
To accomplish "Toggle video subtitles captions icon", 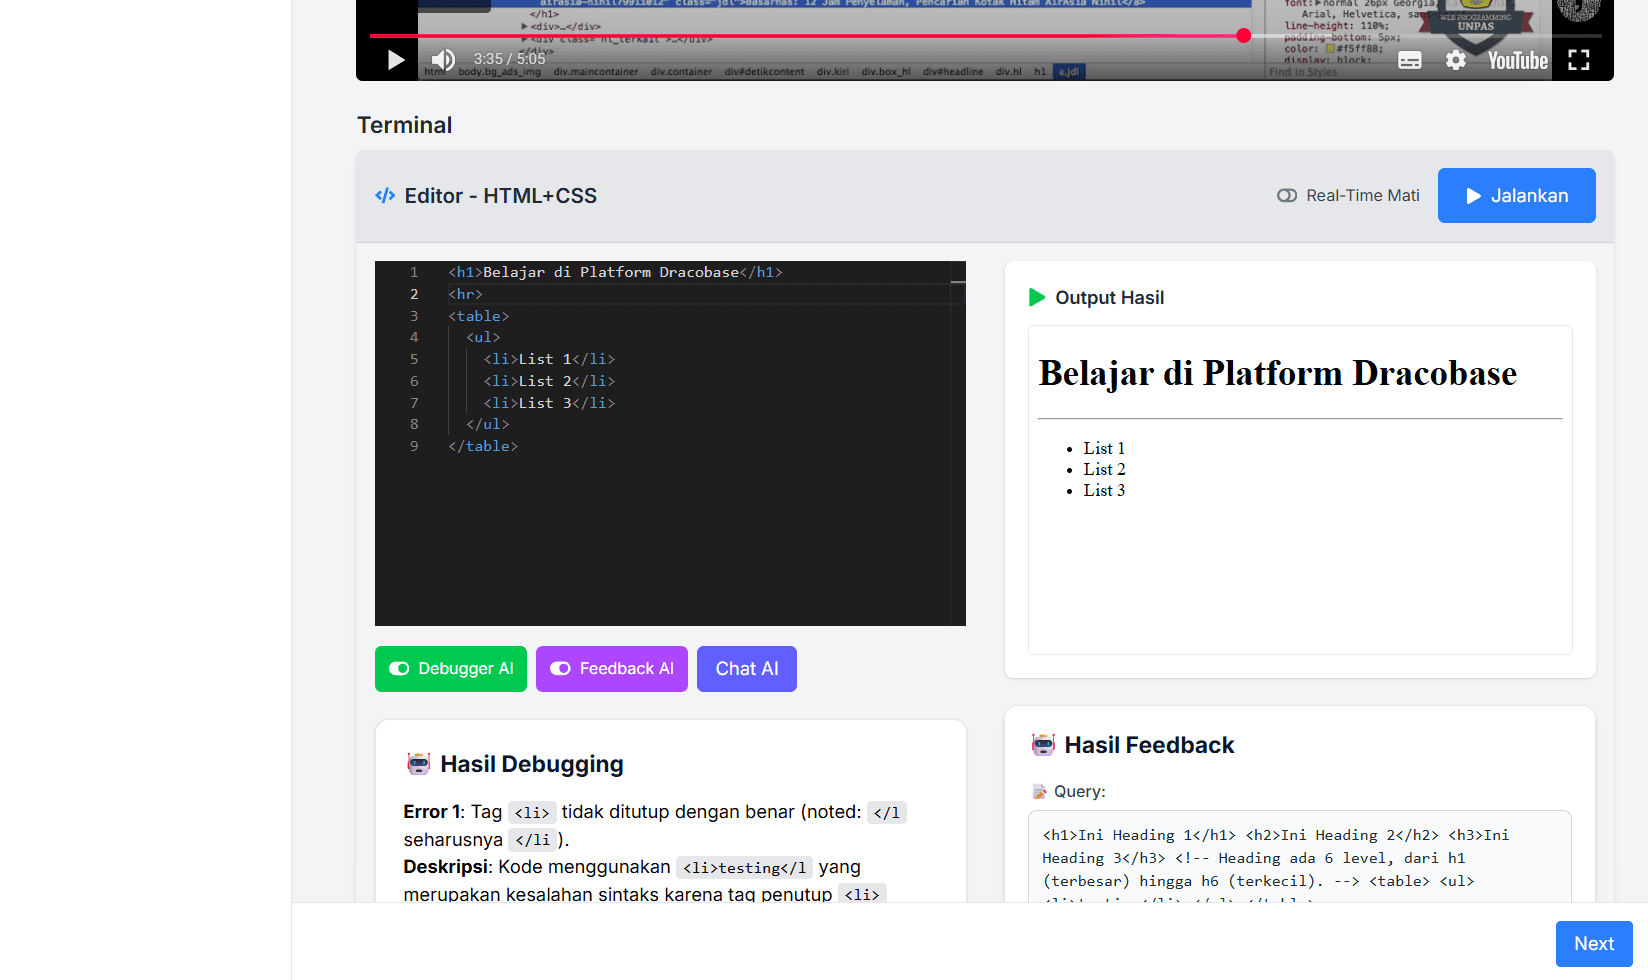I will 1410,60.
